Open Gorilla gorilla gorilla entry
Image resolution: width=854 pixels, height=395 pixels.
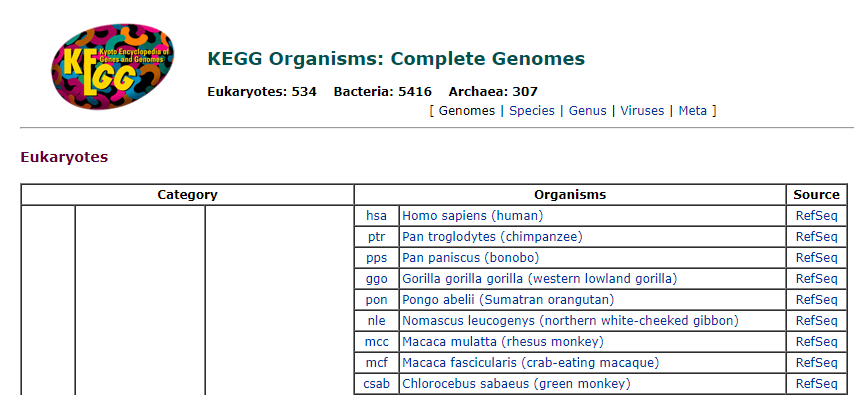[x=540, y=279]
